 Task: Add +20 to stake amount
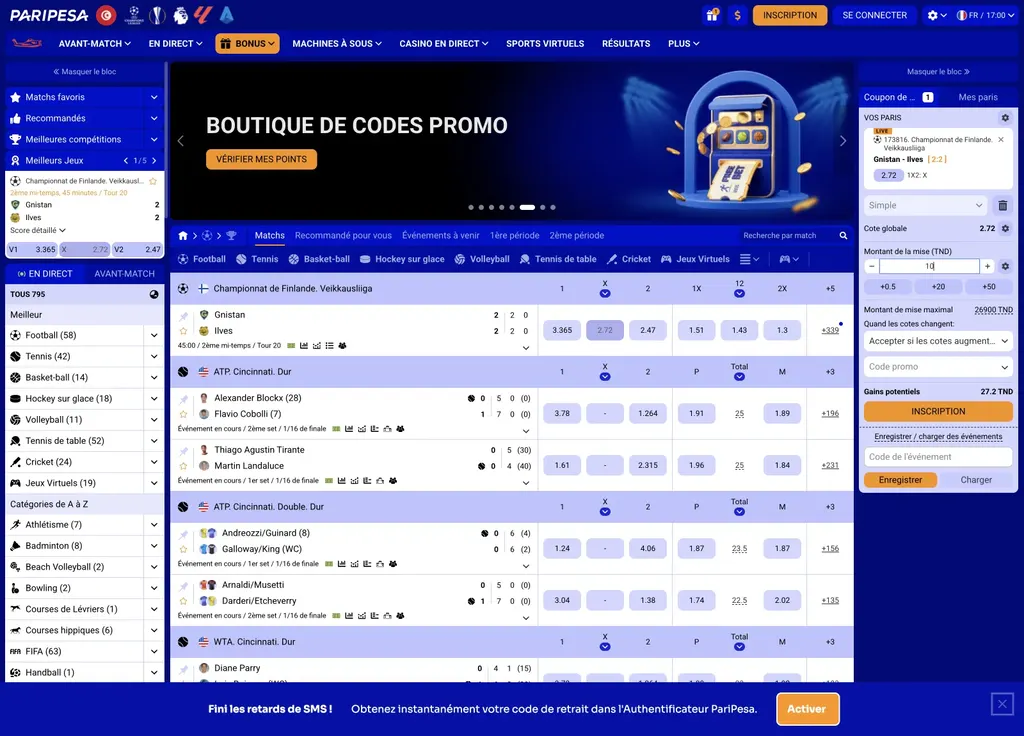938,287
